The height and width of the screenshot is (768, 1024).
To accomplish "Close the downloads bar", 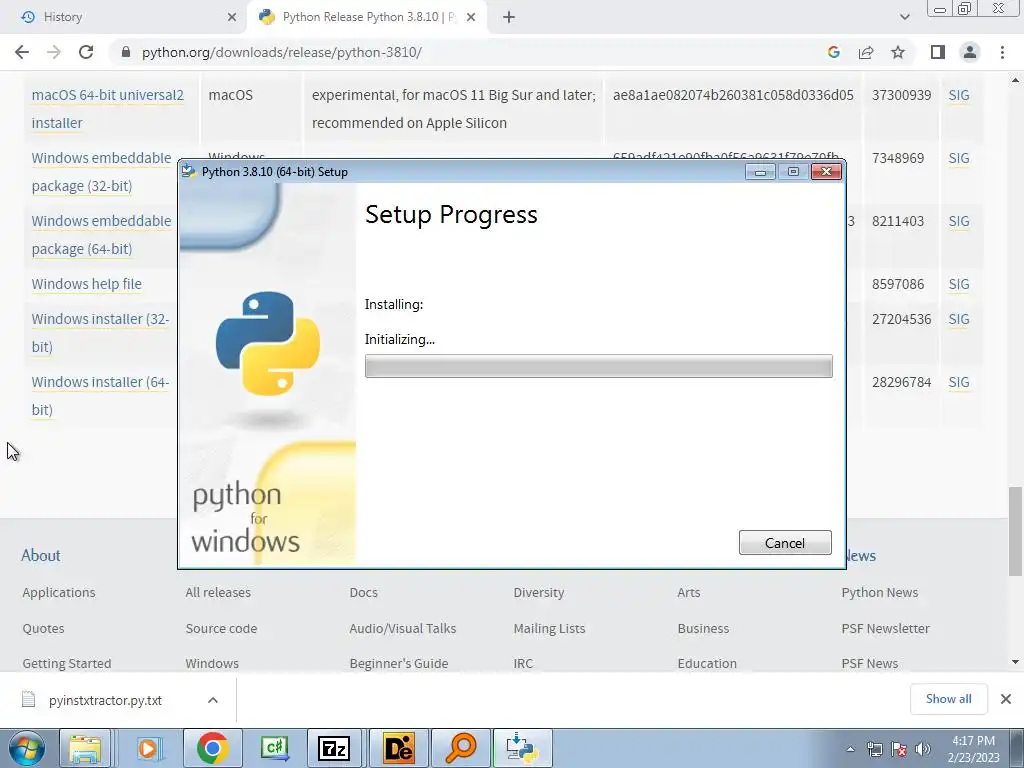I will (1006, 699).
